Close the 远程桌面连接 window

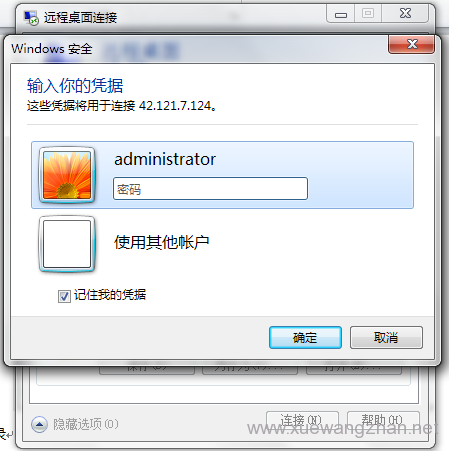coord(405,14)
